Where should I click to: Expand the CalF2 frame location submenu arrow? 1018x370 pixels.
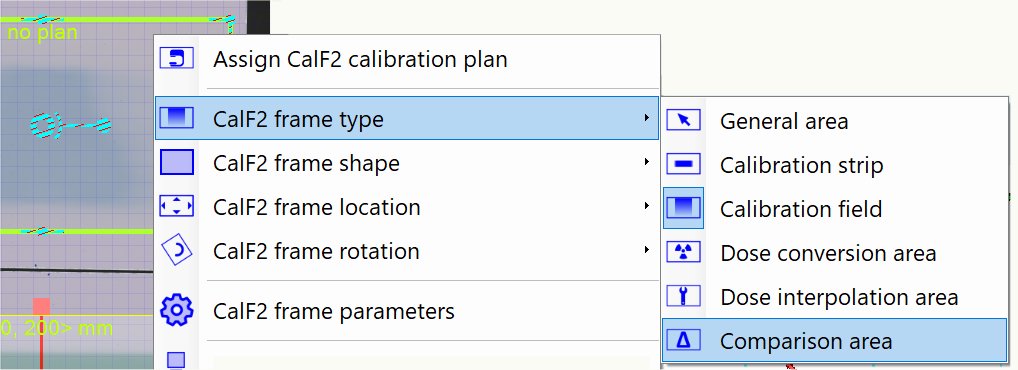coord(647,206)
